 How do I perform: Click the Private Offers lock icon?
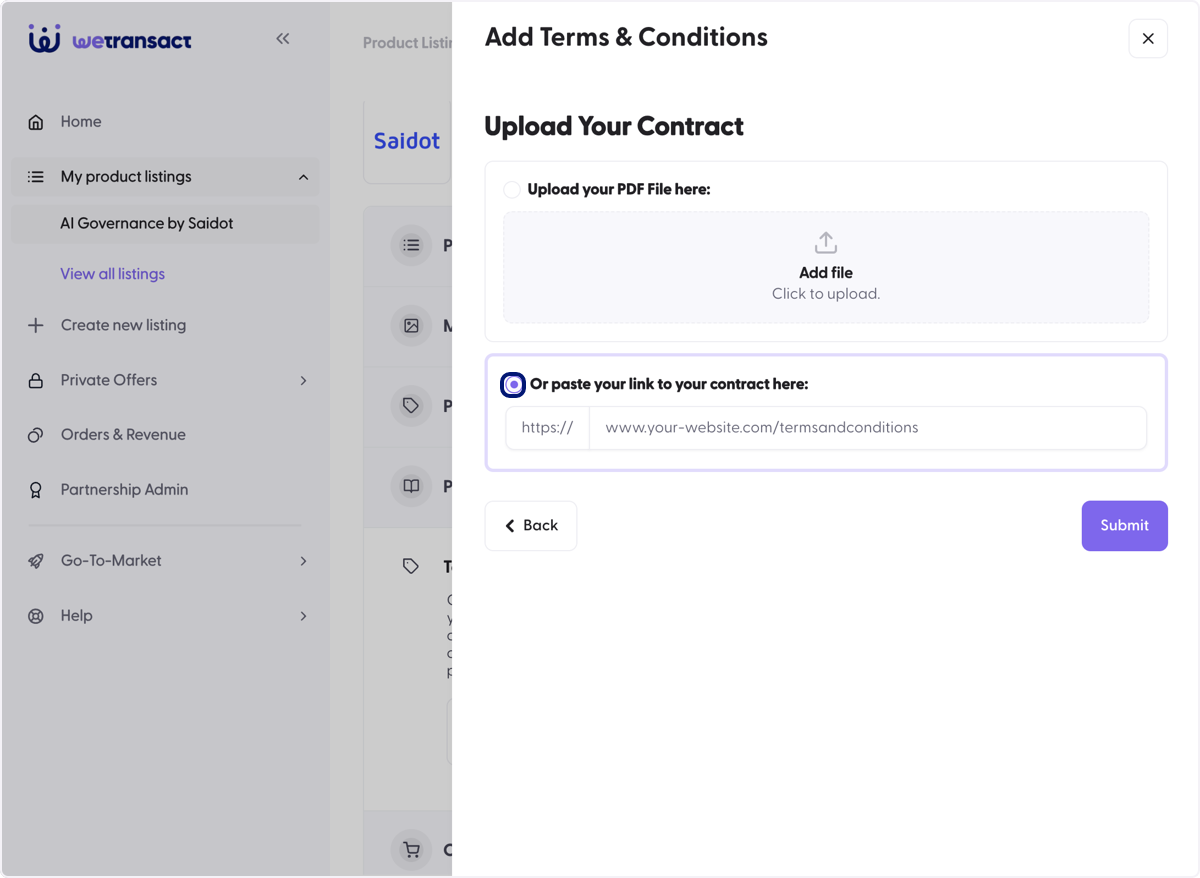tap(36, 380)
